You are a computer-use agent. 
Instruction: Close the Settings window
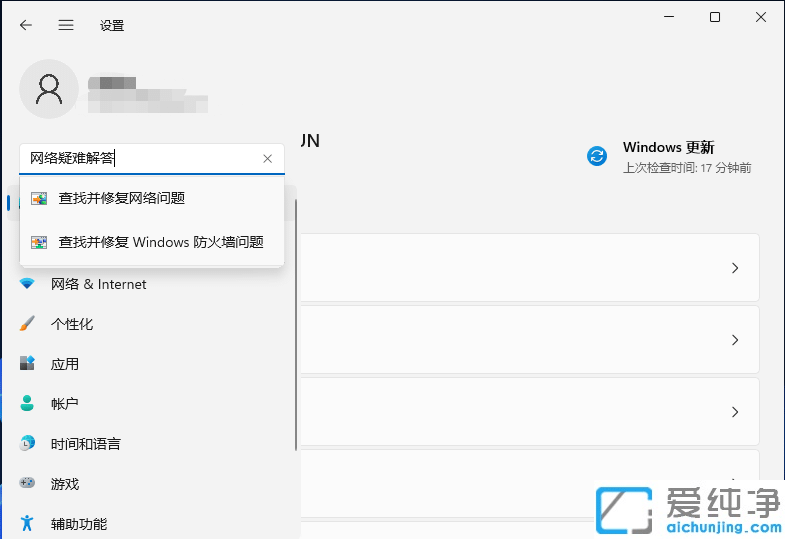(x=761, y=17)
